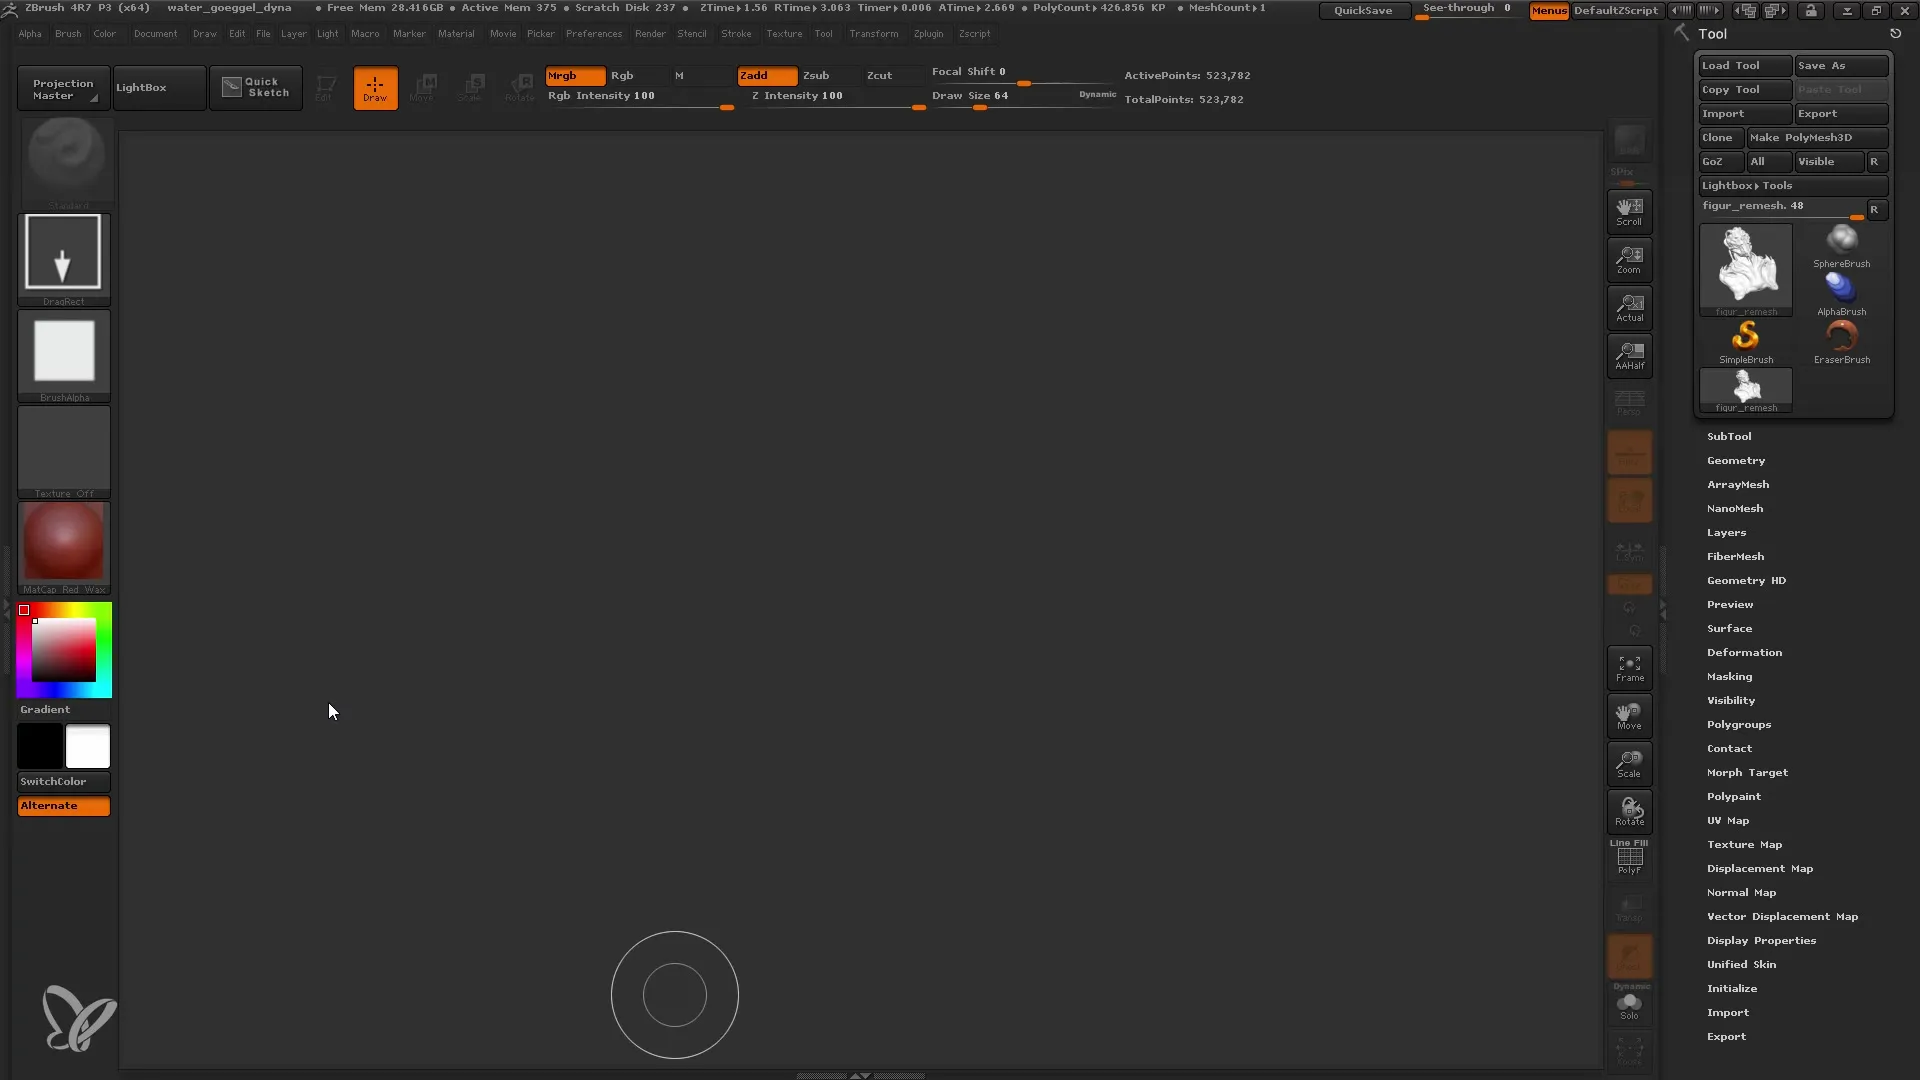Select the Move tool in sidebar
1920x1080 pixels.
tap(1629, 717)
